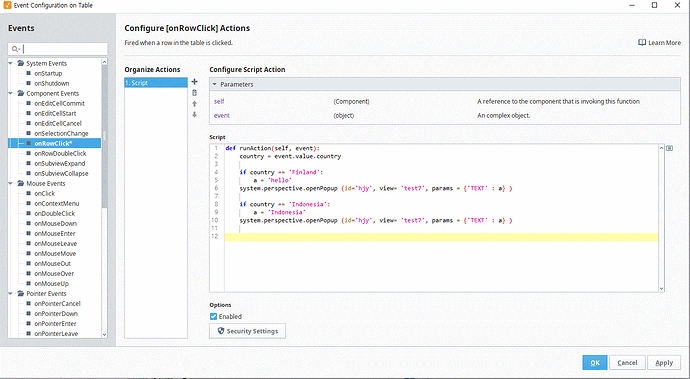
Task: Close the Event Configuration window
Action: coord(677,5)
